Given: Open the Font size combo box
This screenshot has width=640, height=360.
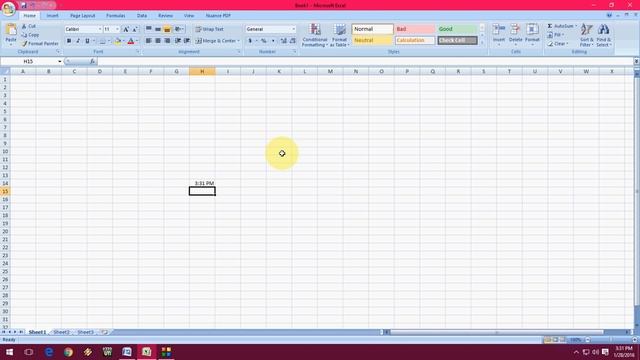Looking at the screenshot, I should 111,29.
